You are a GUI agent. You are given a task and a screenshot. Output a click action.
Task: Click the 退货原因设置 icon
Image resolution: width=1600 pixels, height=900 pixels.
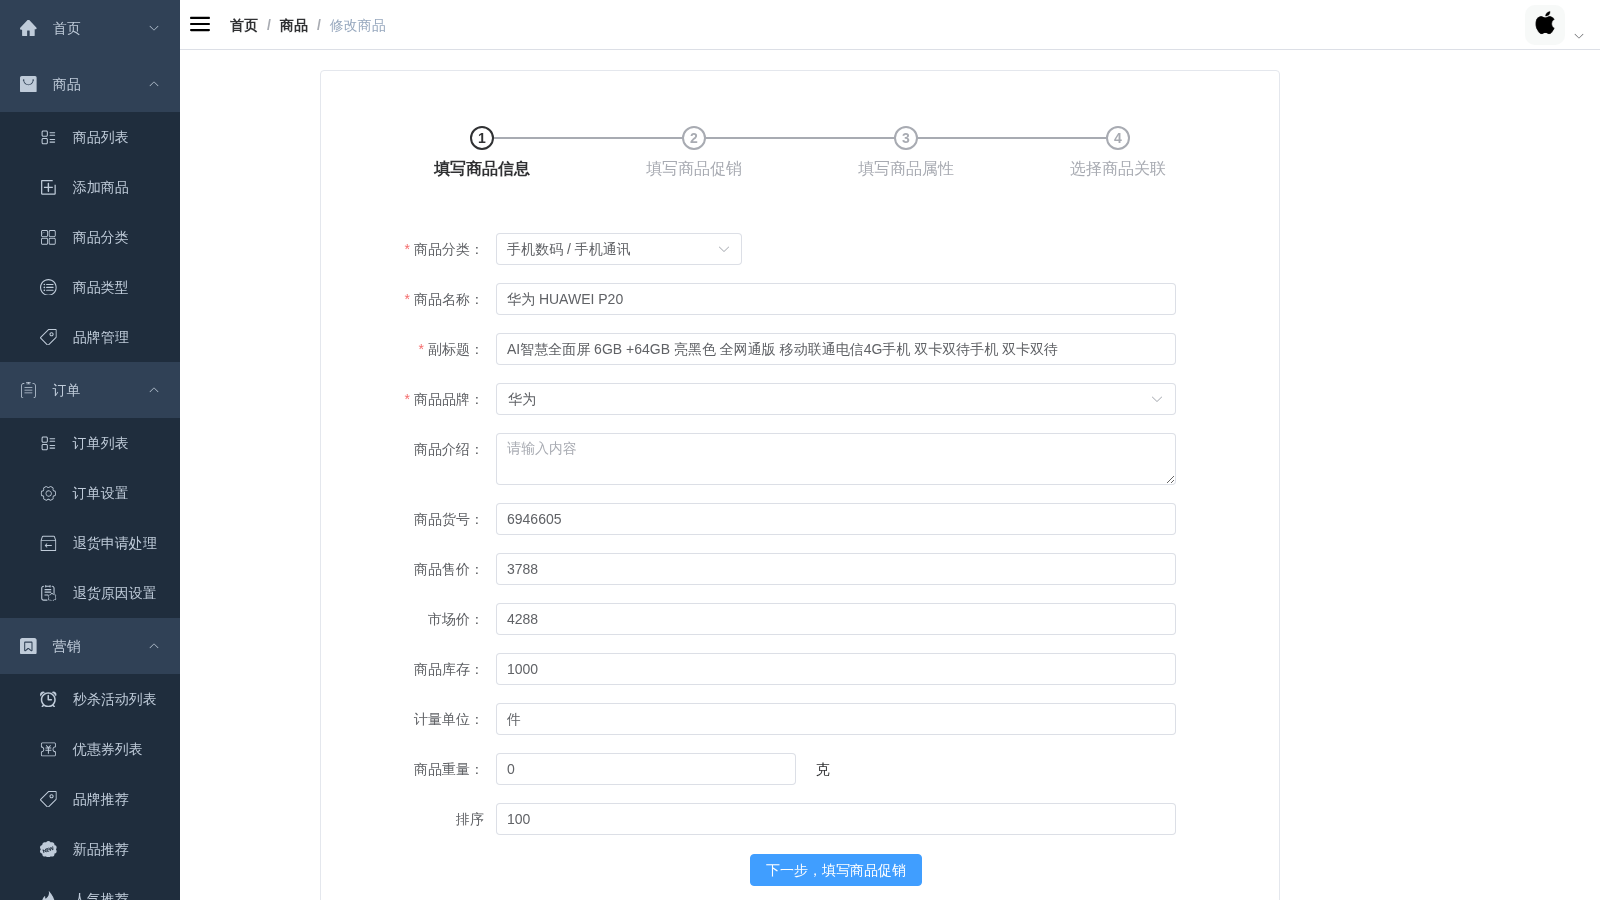[x=48, y=593]
